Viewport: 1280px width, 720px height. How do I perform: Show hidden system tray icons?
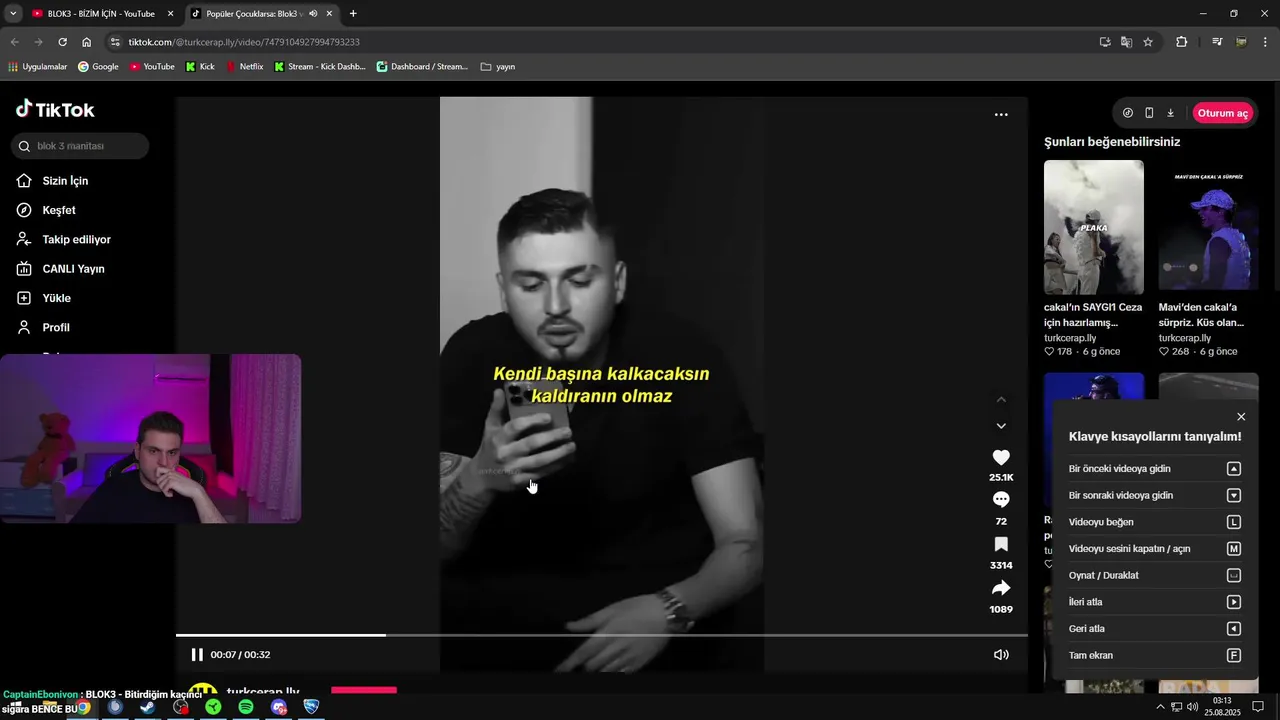(x=1160, y=707)
